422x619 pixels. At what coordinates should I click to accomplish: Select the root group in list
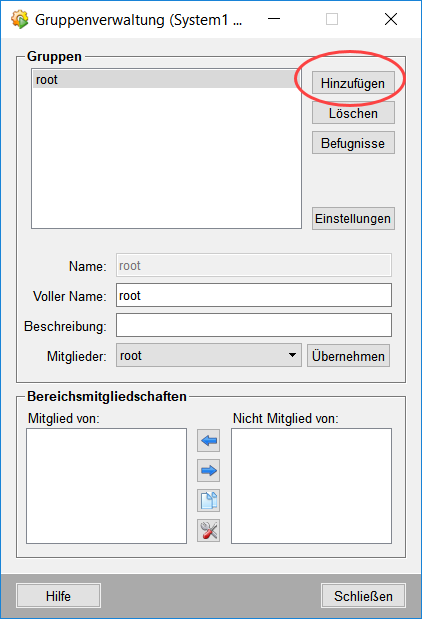click(x=166, y=79)
